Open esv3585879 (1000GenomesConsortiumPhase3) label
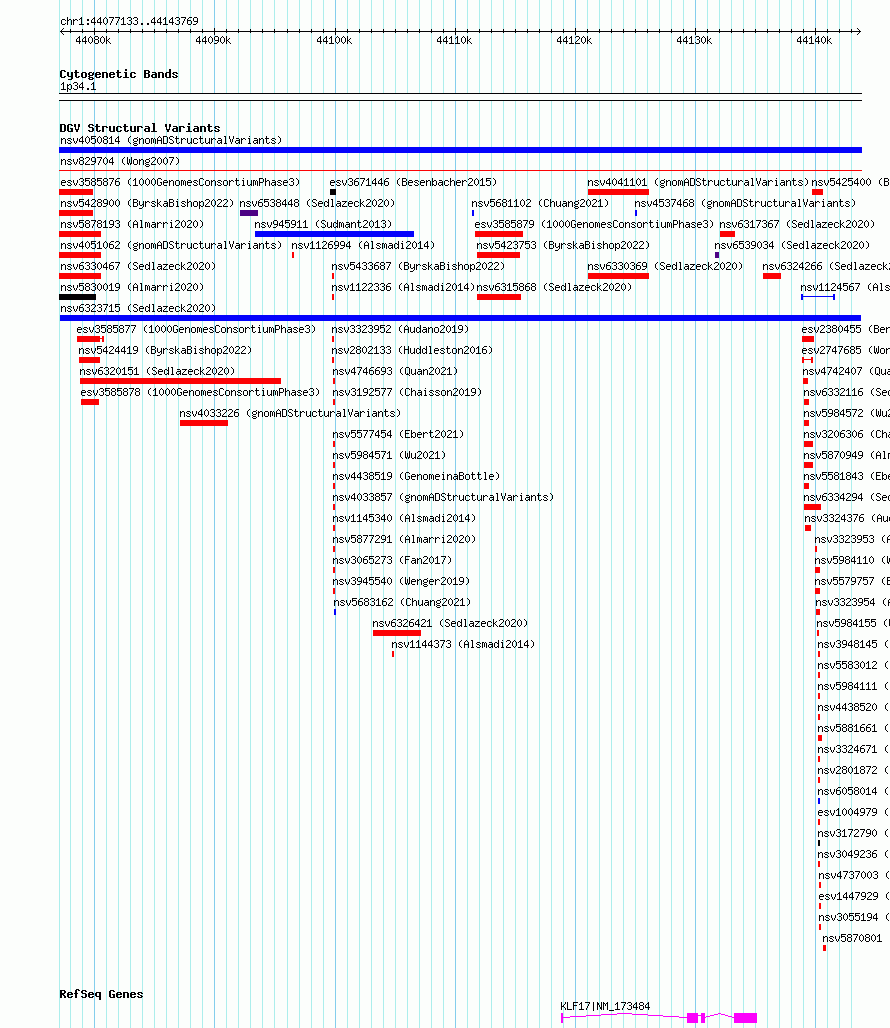The width and height of the screenshot is (890, 1028). (594, 224)
